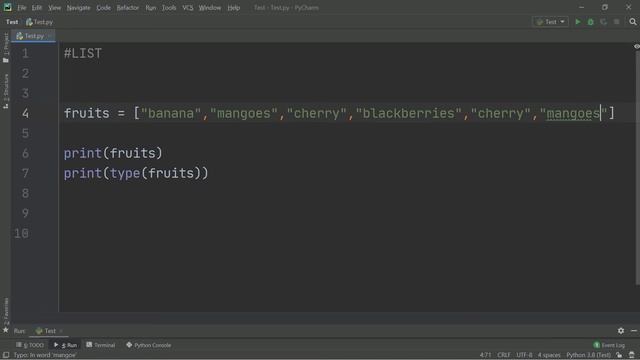Toggle tool window bars icon in status bar
This screenshot has width=640, height=360.
[x=6, y=355]
